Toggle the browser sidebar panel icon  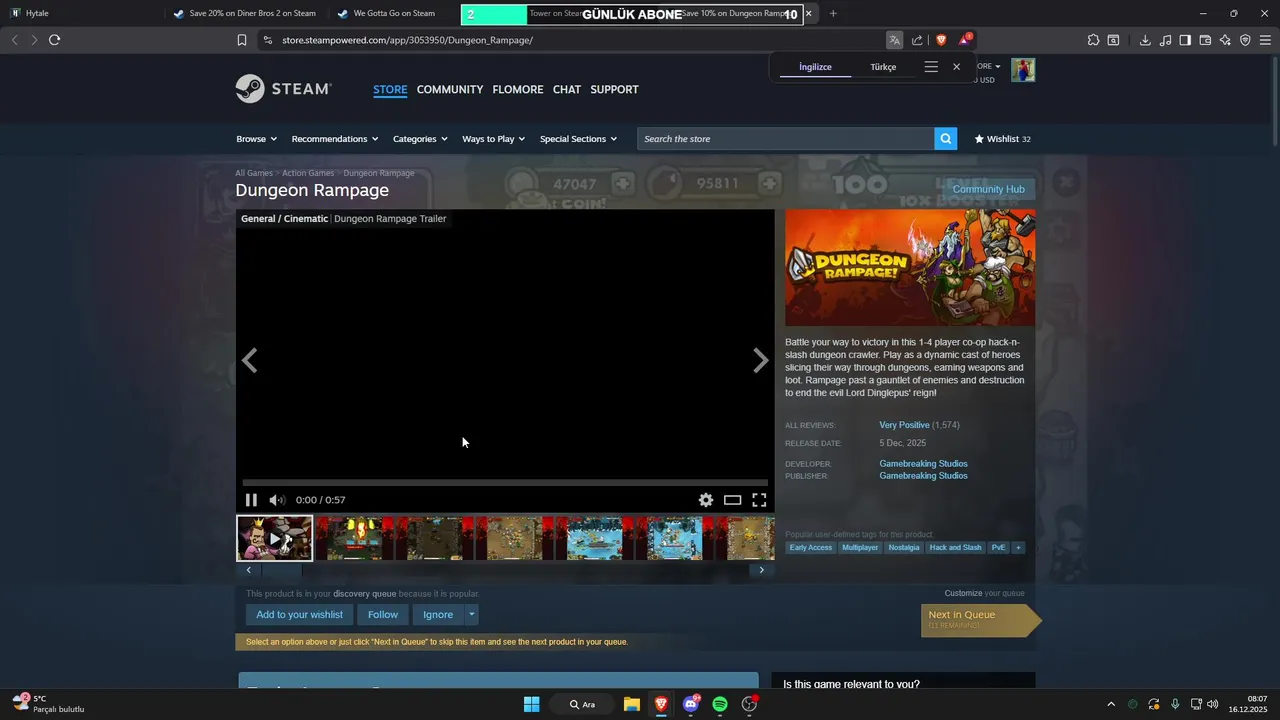point(1185,40)
